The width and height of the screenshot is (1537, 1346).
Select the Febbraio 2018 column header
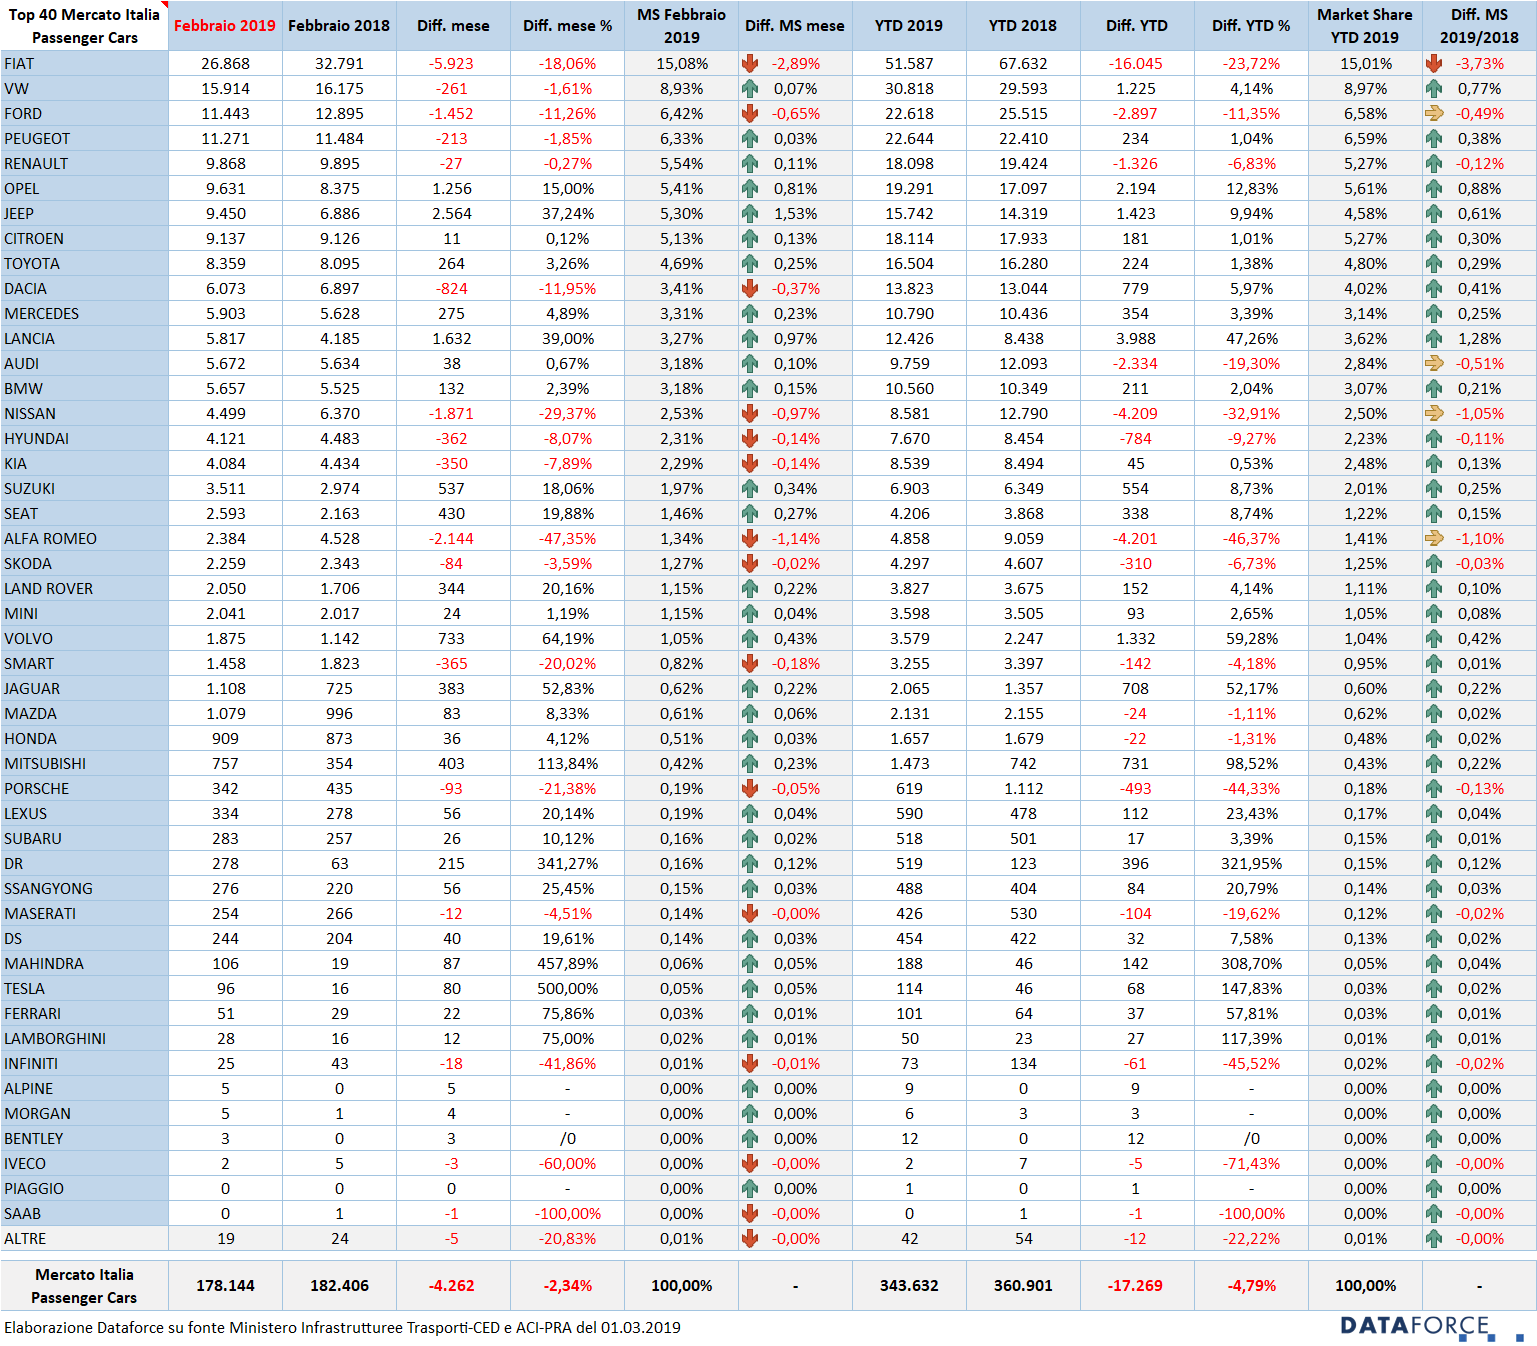339,26
